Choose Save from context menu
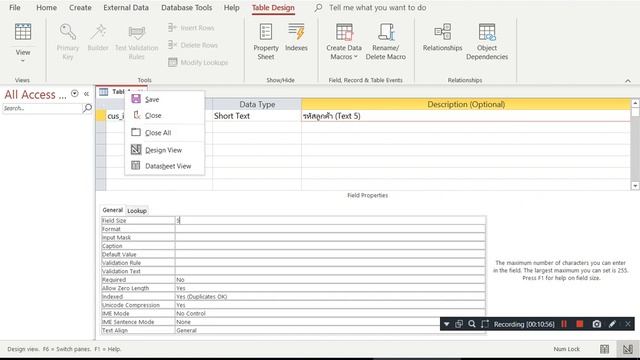Screen dimensions: 640x360 [x=164, y=99]
